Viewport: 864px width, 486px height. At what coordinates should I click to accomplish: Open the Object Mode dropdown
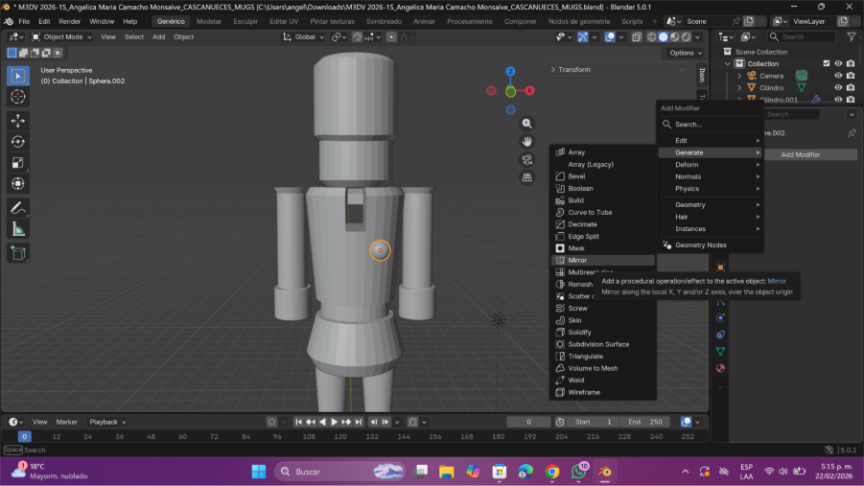click(66, 37)
